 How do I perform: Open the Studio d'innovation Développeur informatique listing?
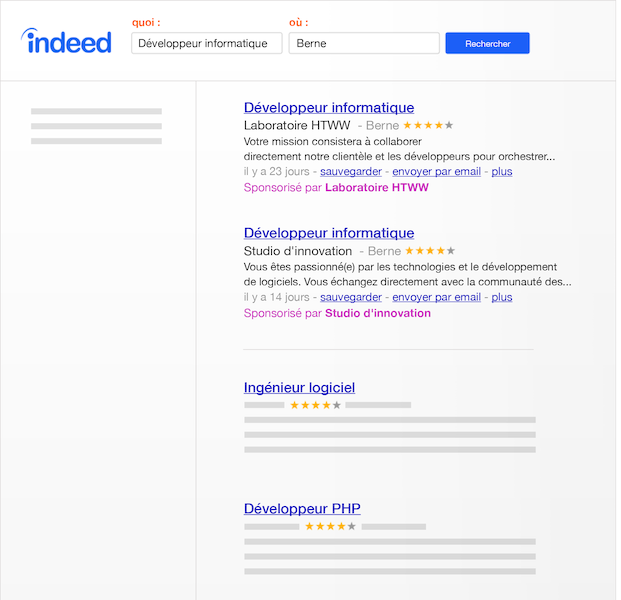tap(329, 233)
